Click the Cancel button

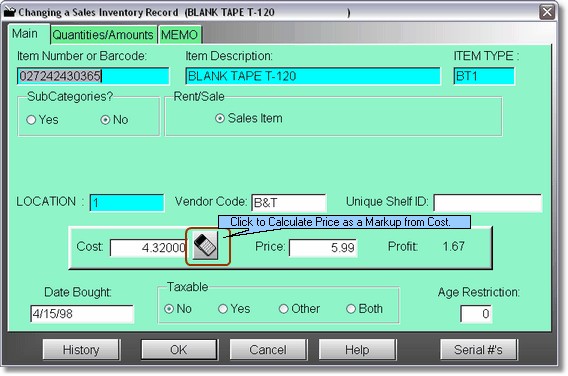coord(268,350)
